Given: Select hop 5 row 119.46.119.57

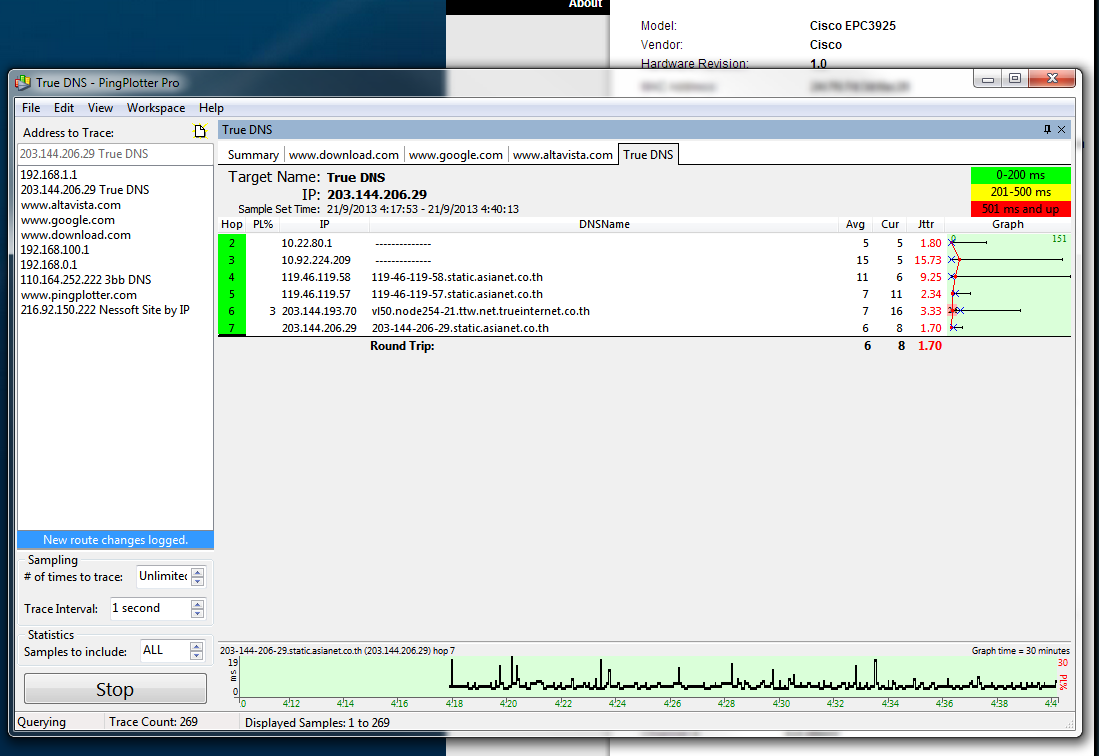Looking at the screenshot, I should point(644,294).
